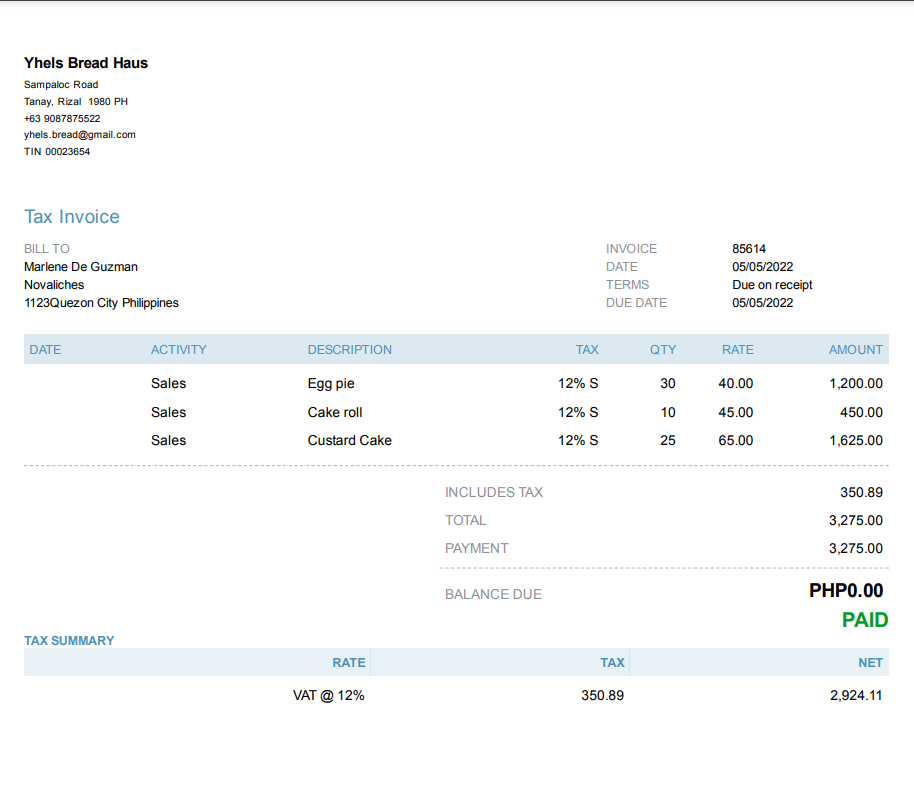Click the INCLUDES TAX label
914x787 pixels.
tap(494, 493)
